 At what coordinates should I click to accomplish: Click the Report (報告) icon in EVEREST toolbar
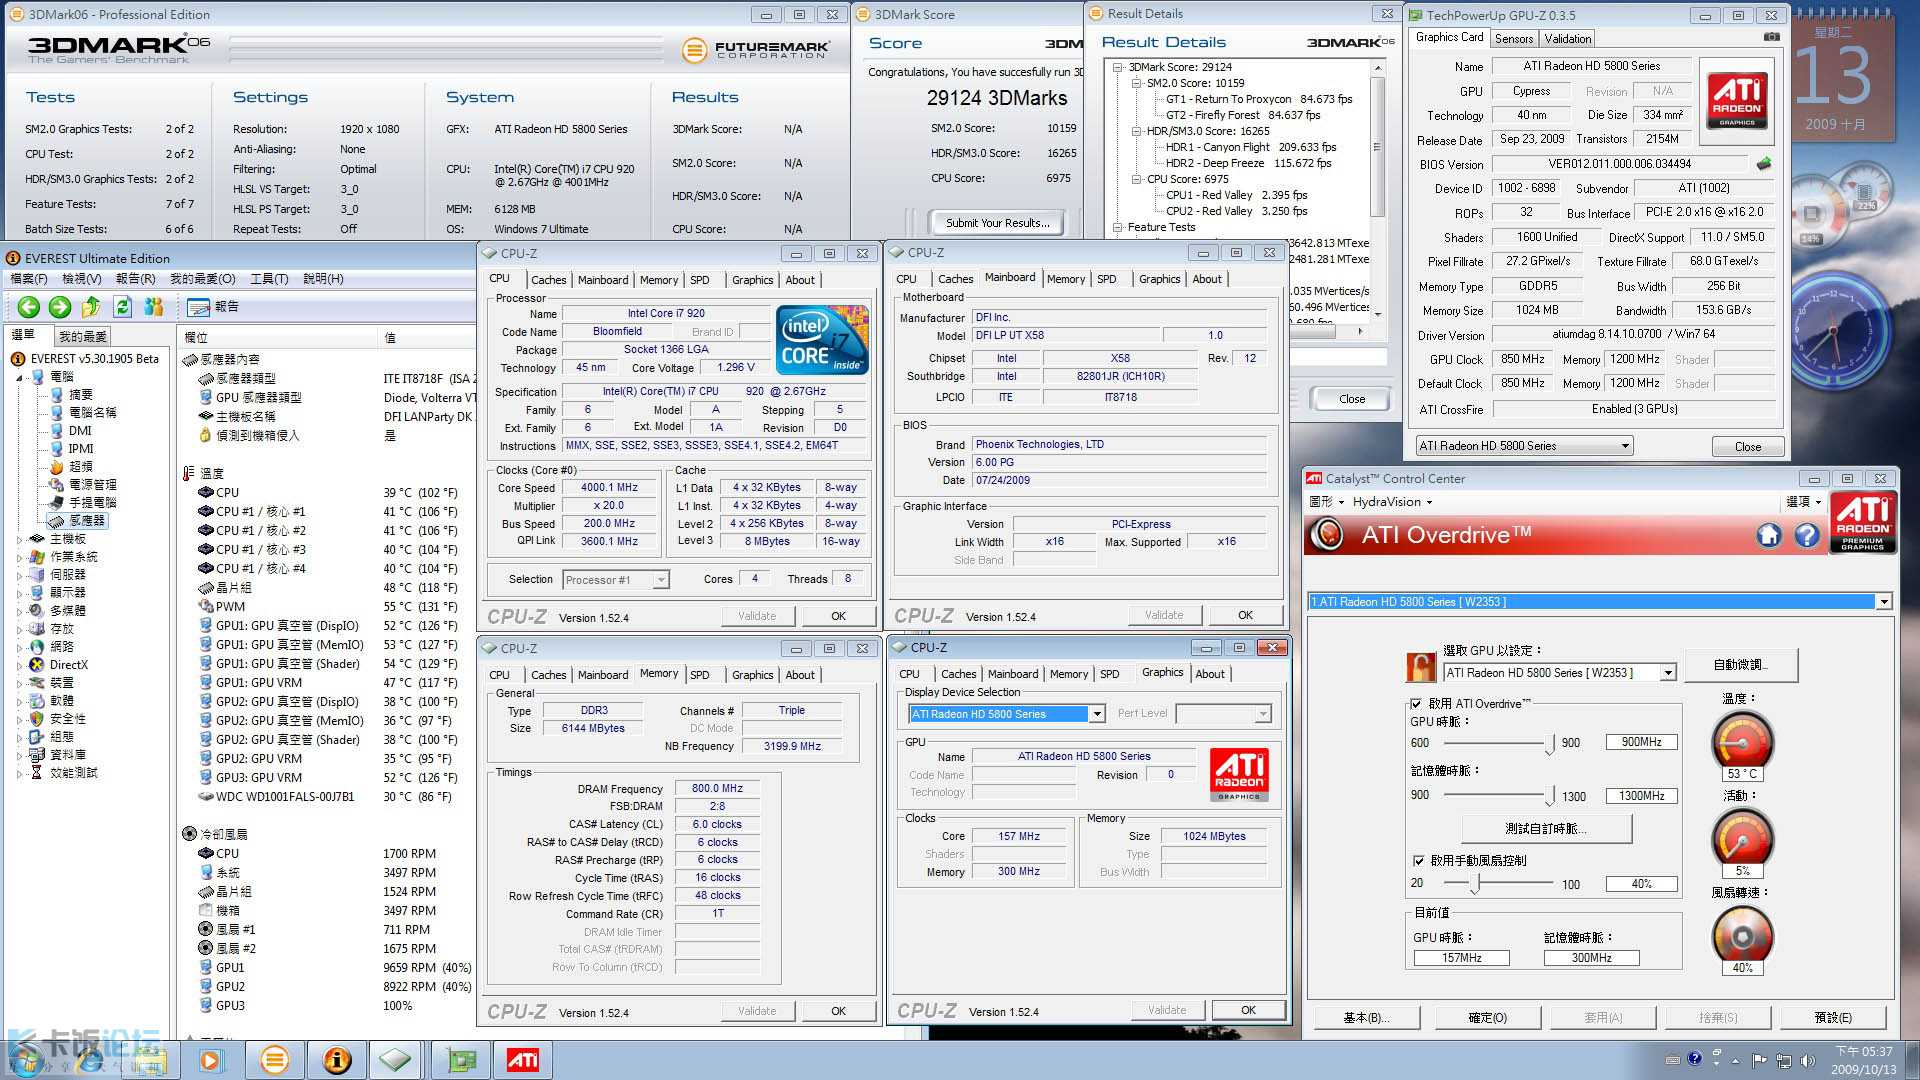(198, 307)
